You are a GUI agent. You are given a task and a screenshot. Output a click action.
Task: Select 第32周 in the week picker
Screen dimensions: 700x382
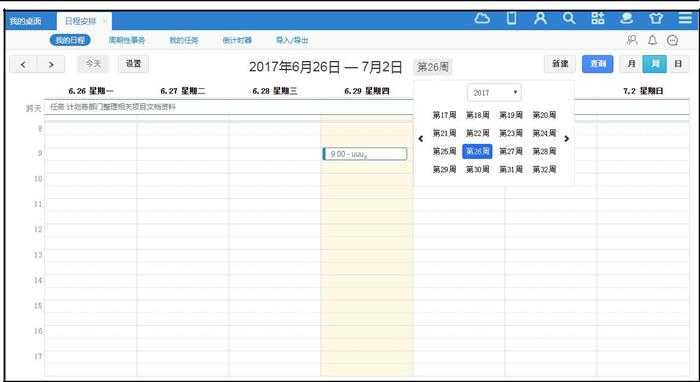coord(544,170)
